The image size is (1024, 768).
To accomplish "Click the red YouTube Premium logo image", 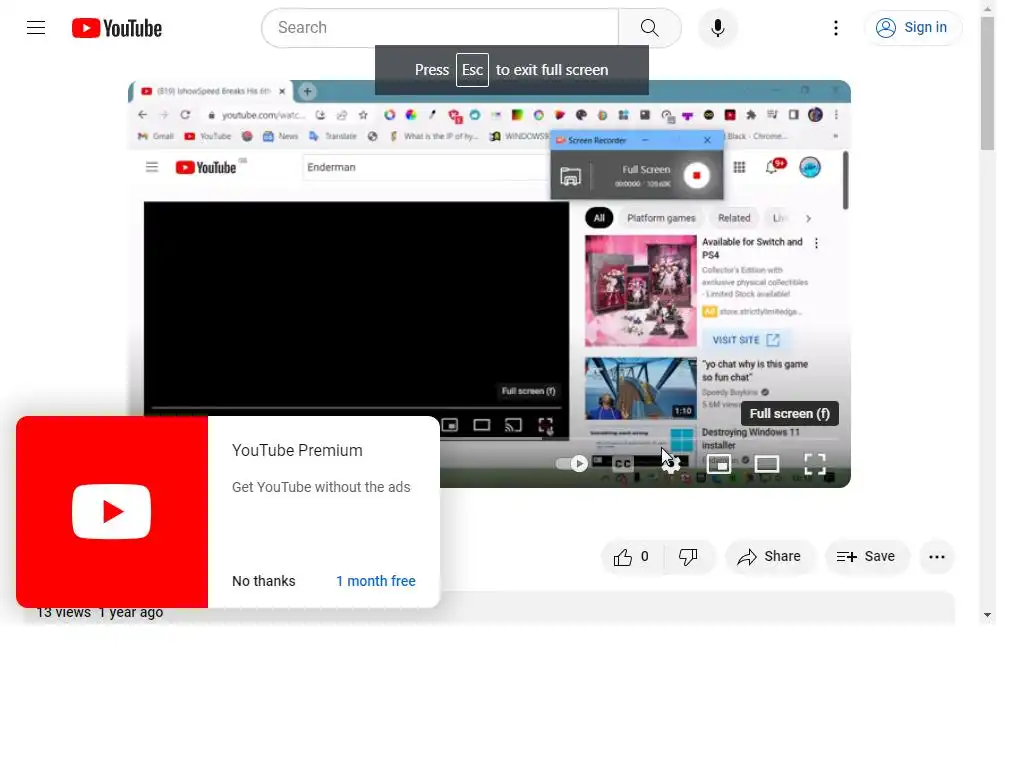I will point(112,512).
